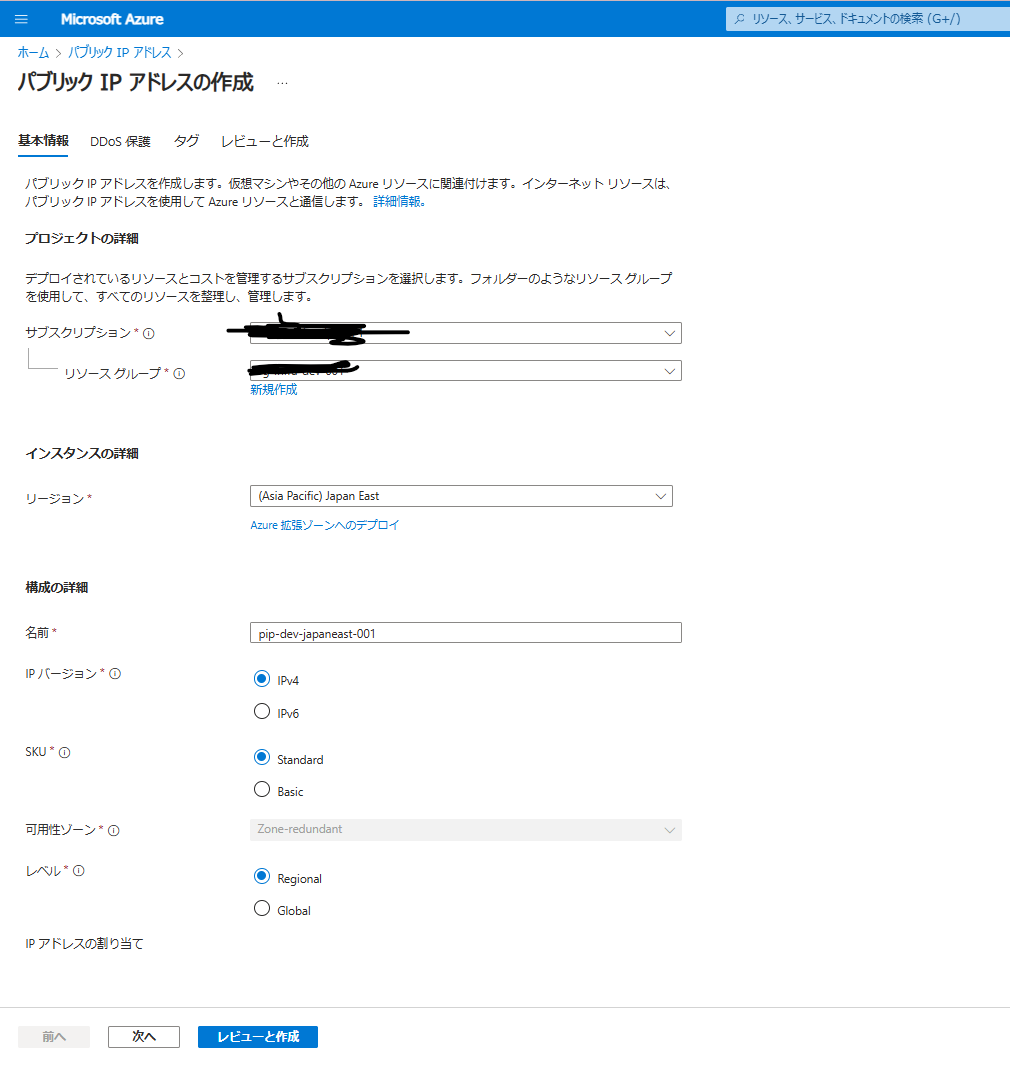Switch to the 基本情報 tab
Viewport: 1010px width, 1065px height.
(x=43, y=141)
